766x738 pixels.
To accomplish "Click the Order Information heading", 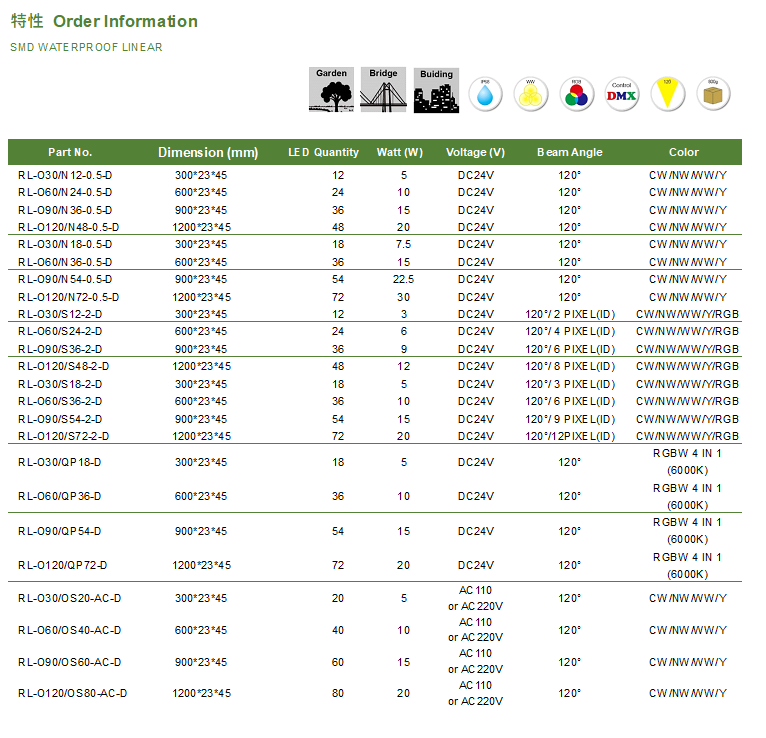I will 125,21.
